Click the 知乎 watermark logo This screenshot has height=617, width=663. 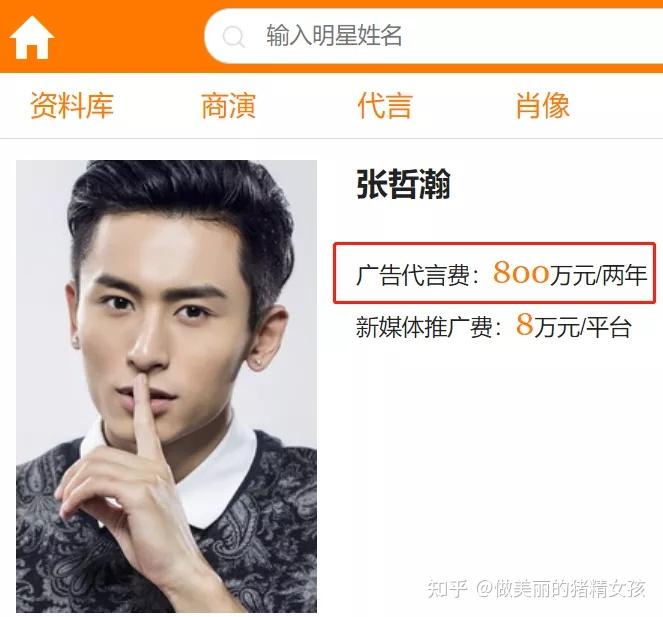(x=447, y=588)
